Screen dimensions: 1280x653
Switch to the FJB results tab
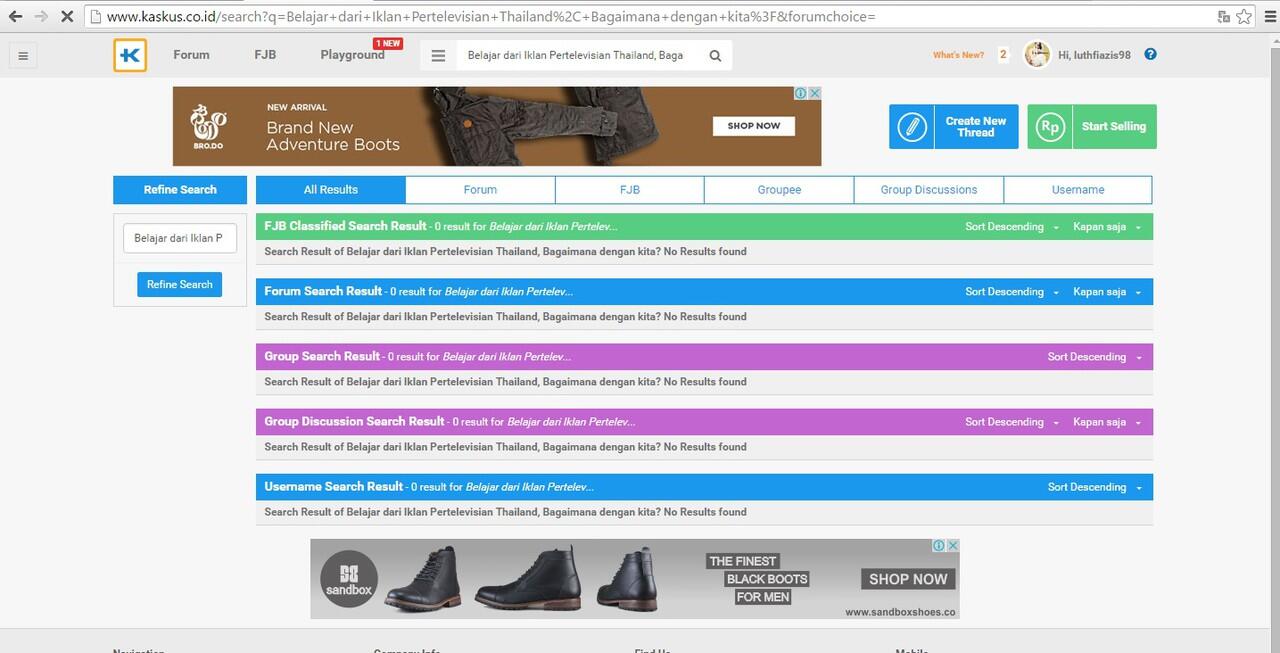[630, 190]
